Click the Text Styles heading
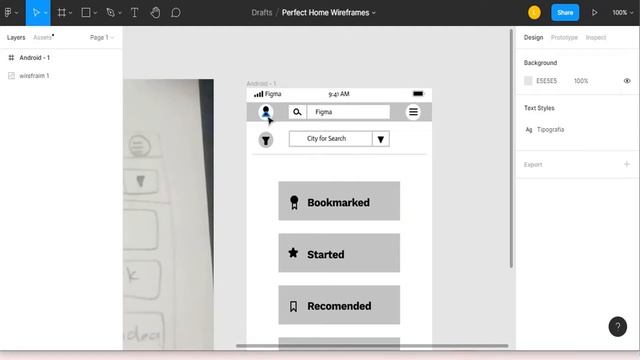This screenshot has height=360, width=640. point(539,108)
